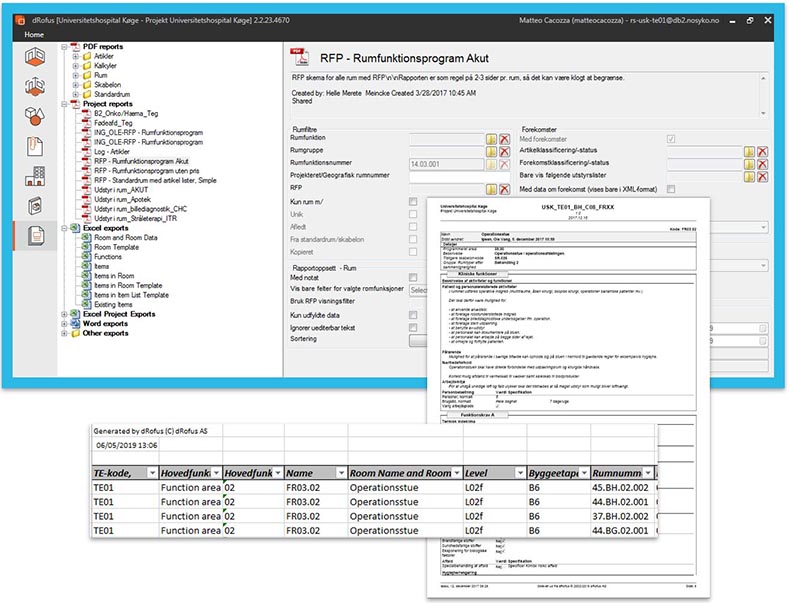Toggle the Unik checkbox

(413, 214)
